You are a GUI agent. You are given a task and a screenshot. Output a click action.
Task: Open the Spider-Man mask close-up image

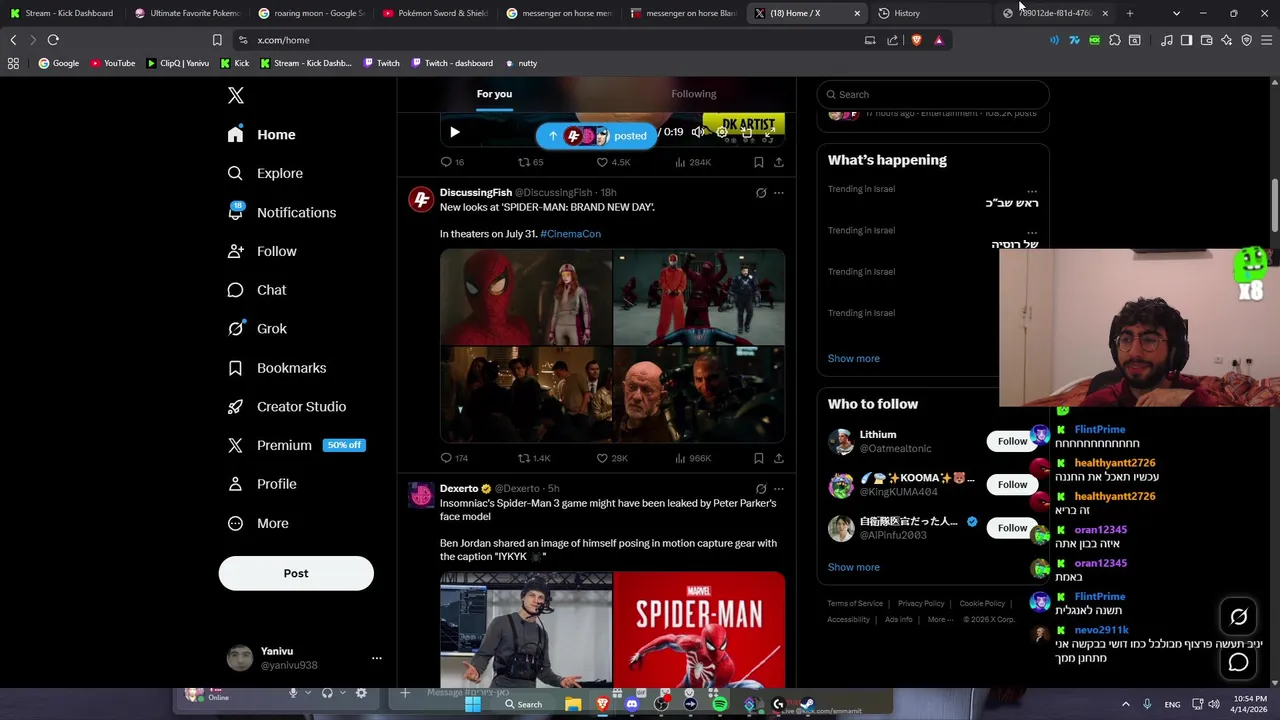(x=526, y=297)
